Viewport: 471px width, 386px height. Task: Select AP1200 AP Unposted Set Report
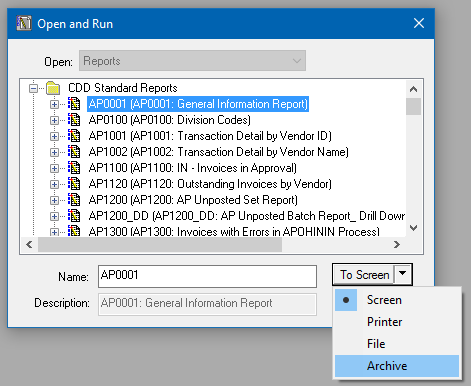pyautogui.click(x=193, y=200)
